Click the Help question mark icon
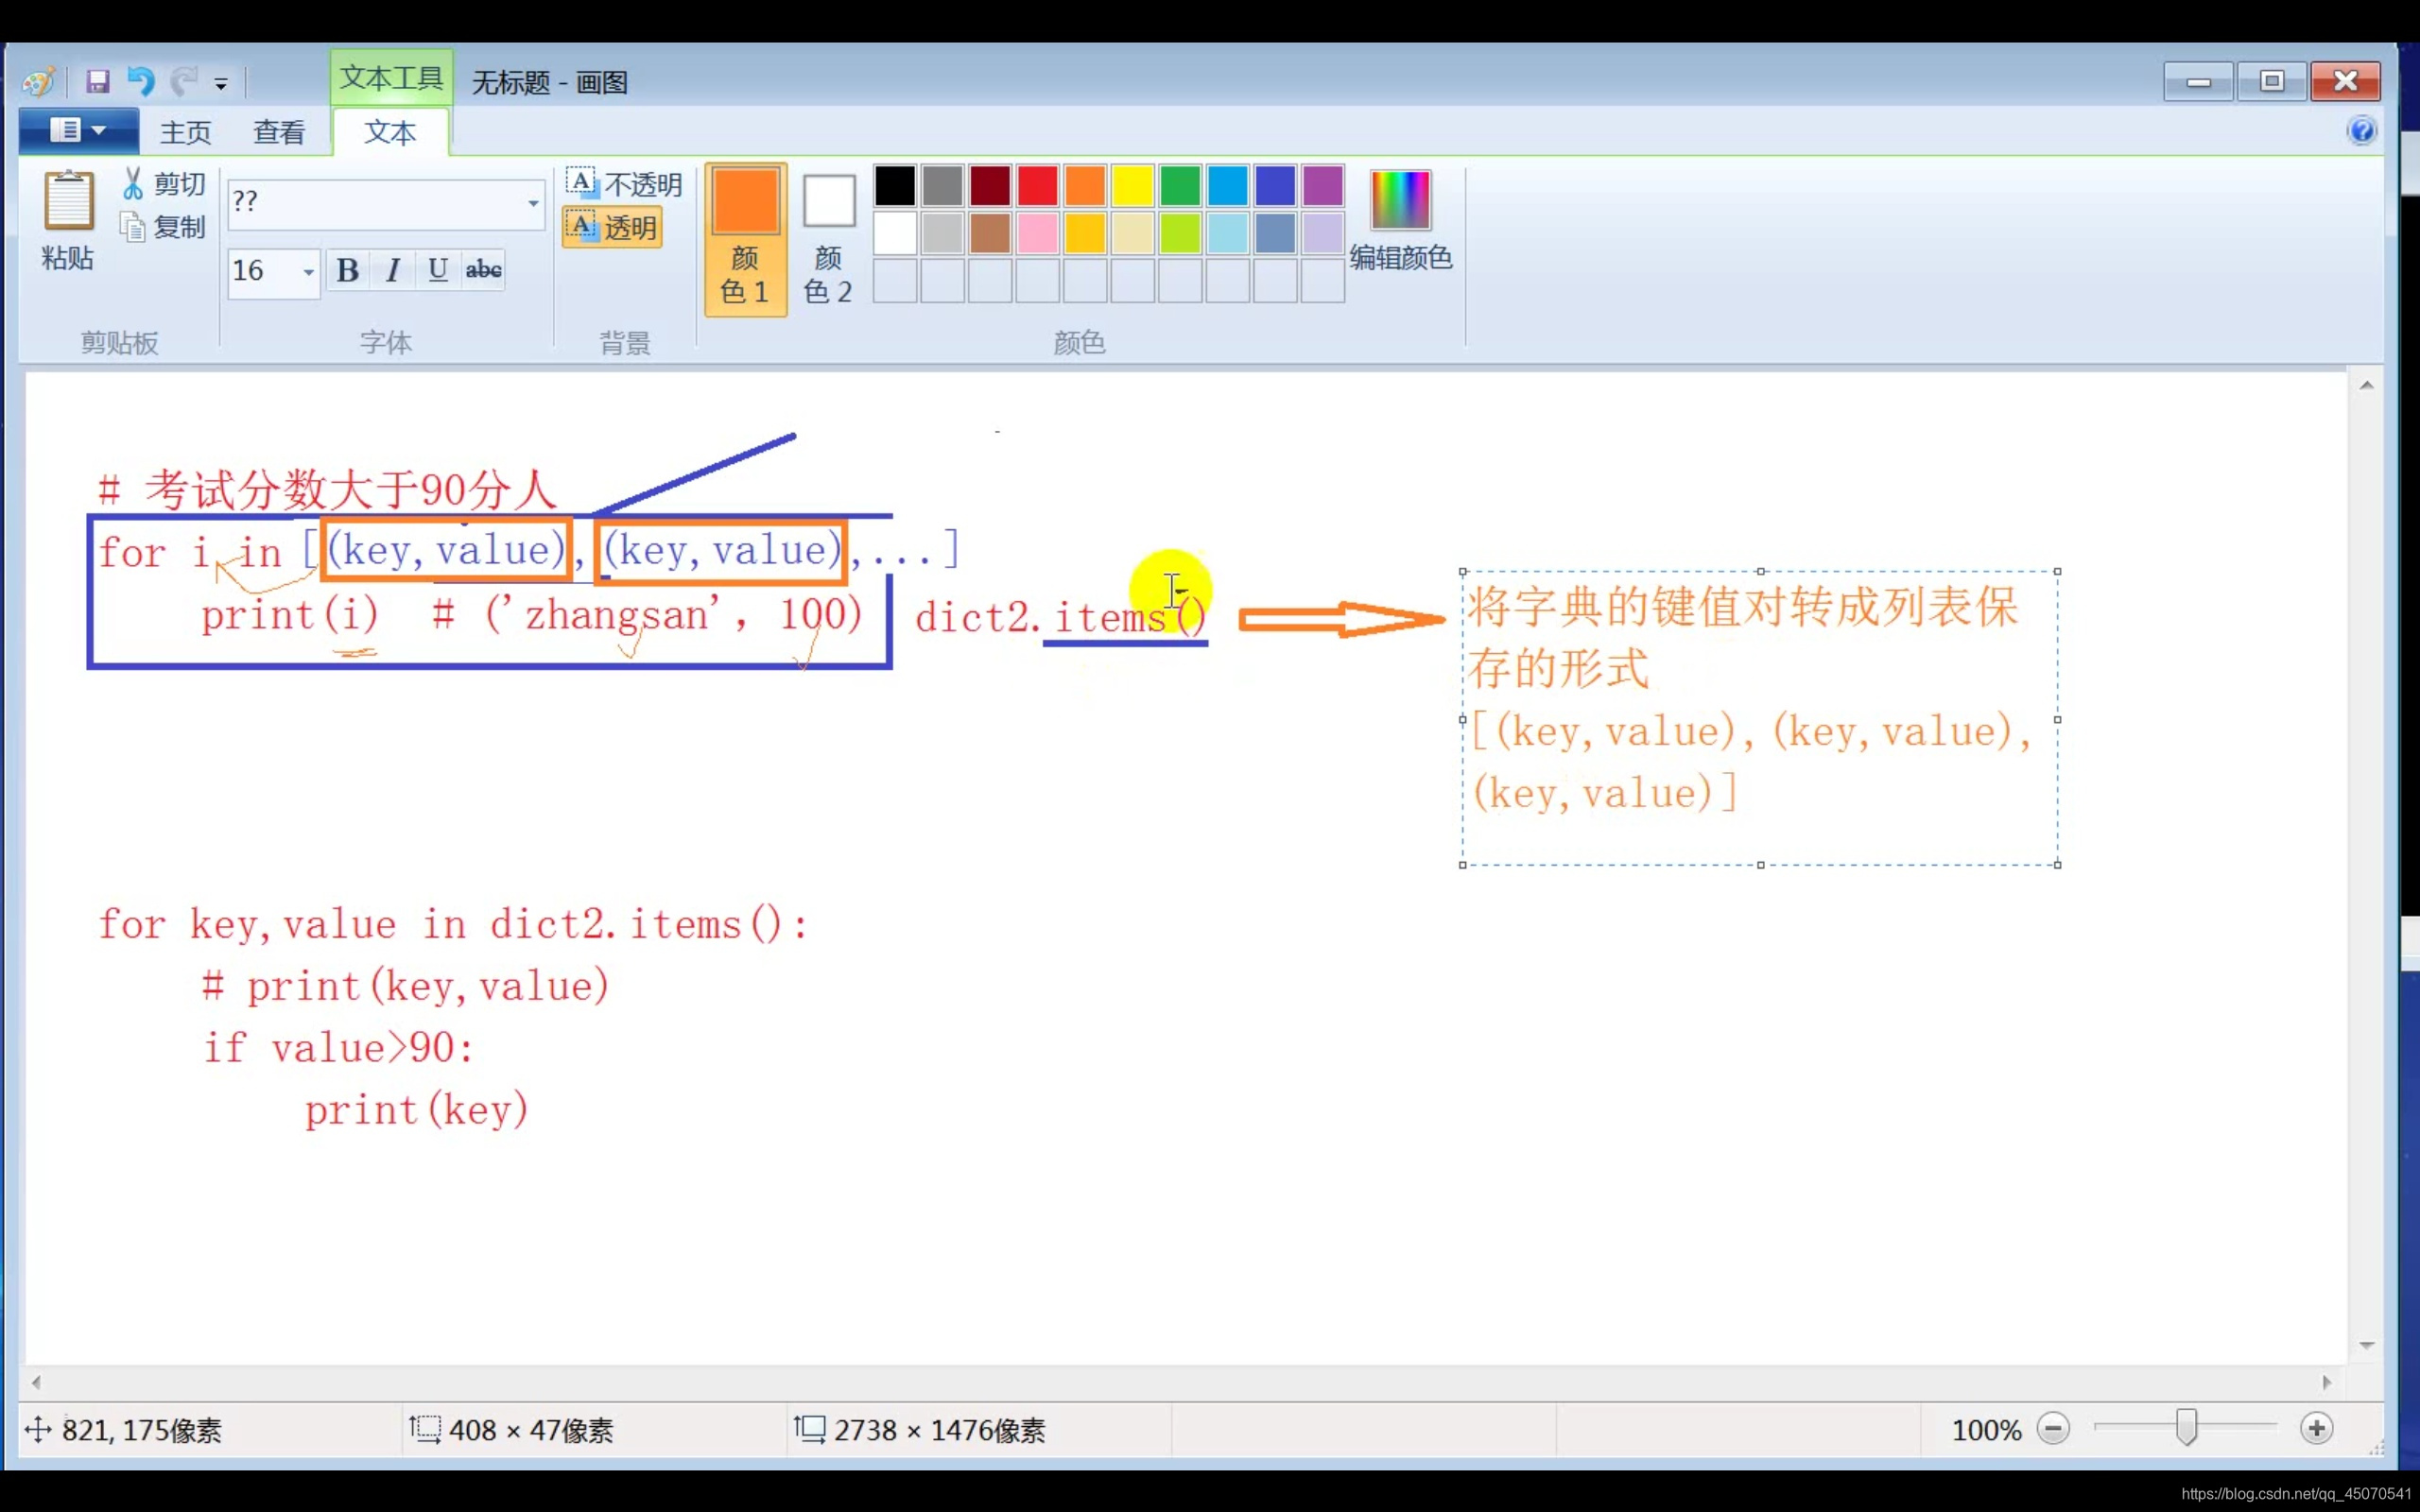Screen dimensions: 2420x1512 (2361, 131)
